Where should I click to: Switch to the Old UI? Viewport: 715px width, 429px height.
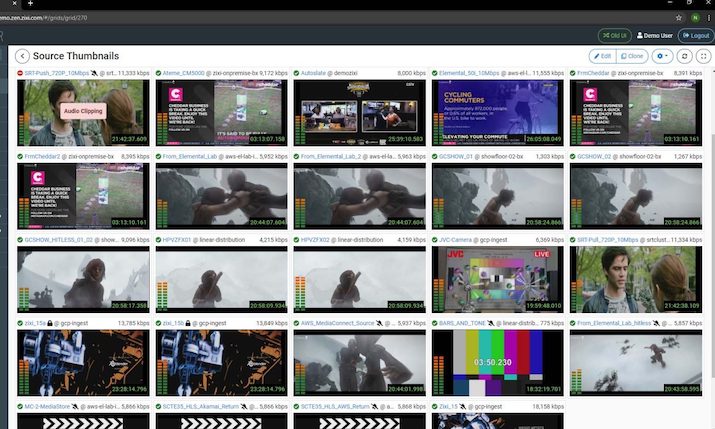tap(614, 36)
